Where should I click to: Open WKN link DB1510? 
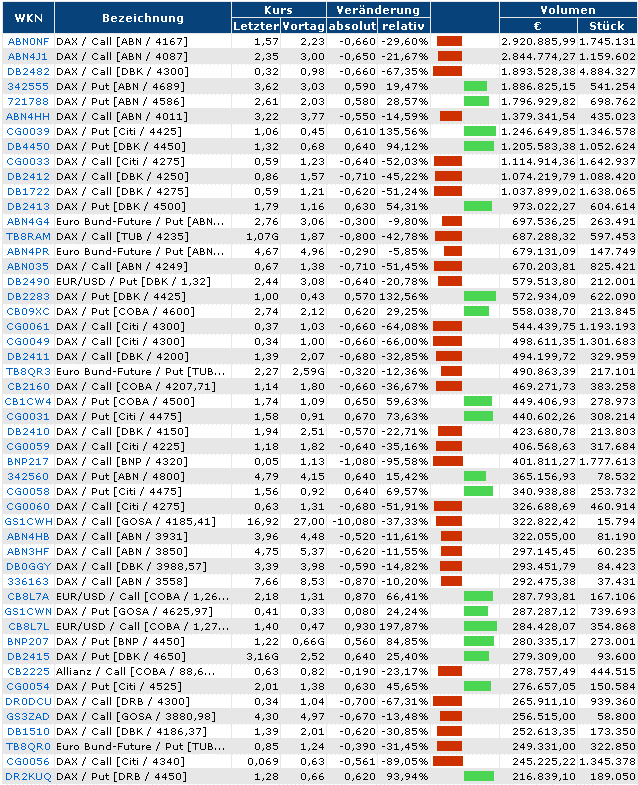tap(29, 732)
